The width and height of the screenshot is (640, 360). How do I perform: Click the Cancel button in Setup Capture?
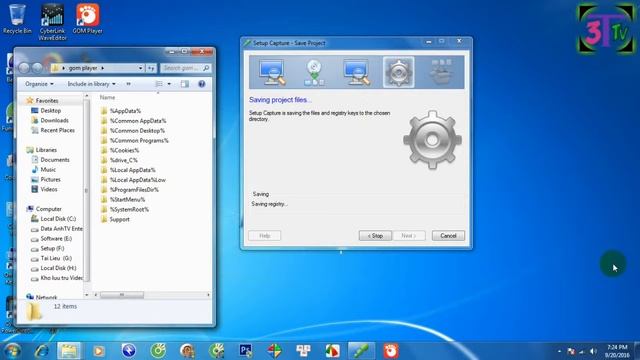tap(448, 236)
